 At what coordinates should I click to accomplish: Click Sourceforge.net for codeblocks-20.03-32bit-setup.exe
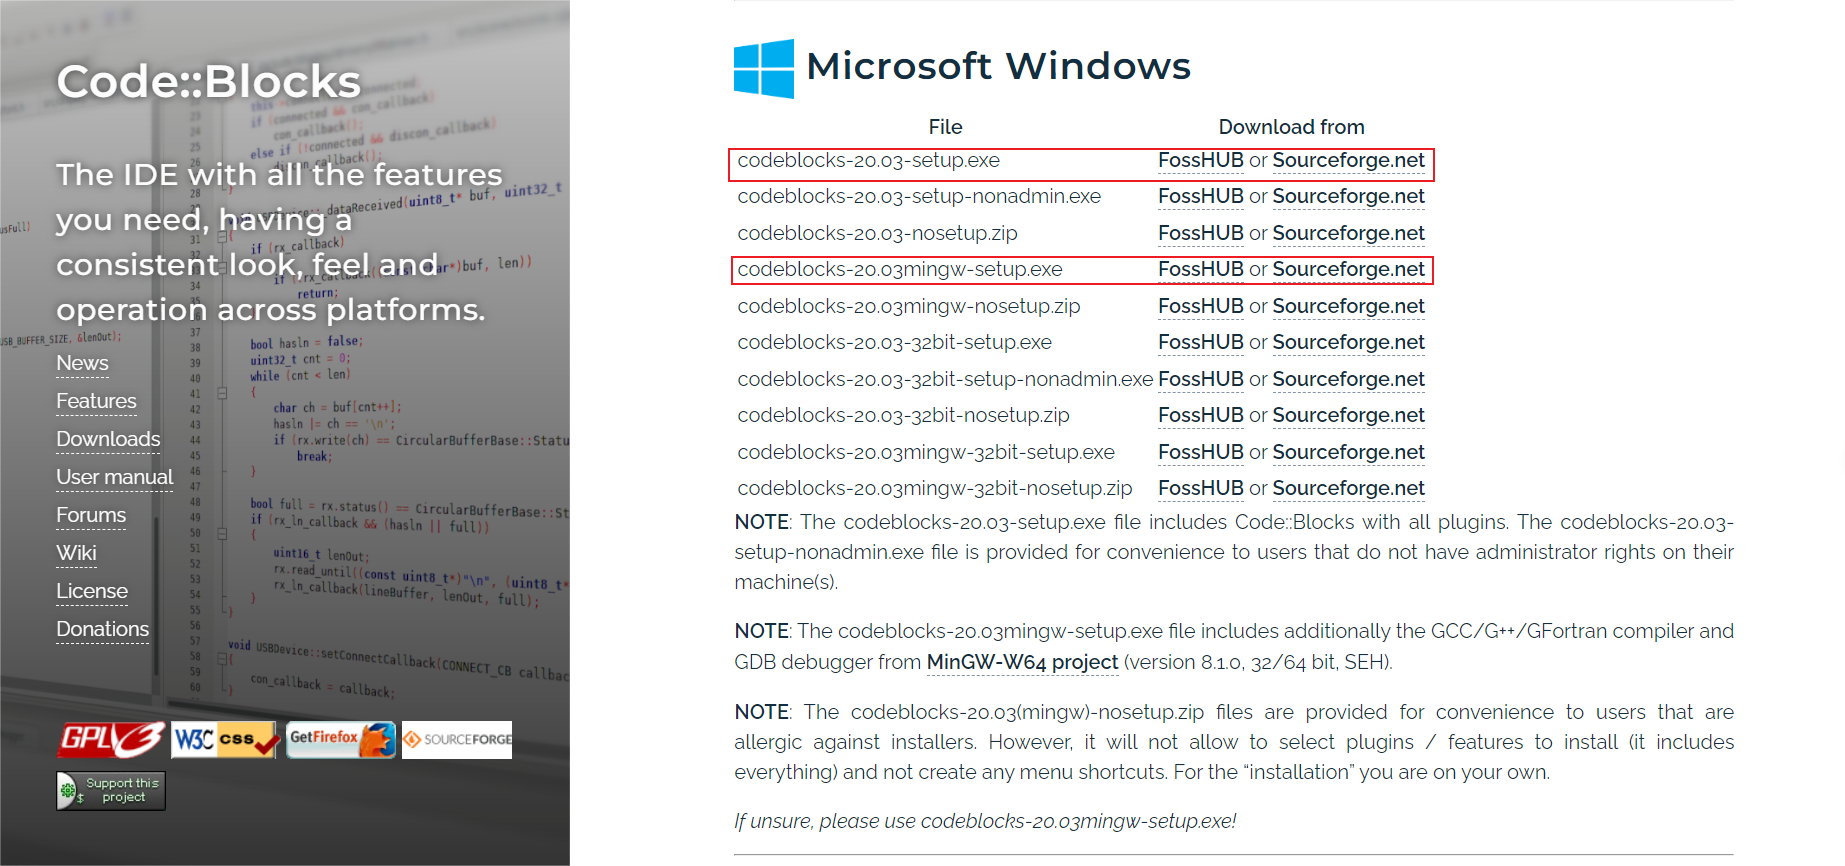pos(1348,343)
